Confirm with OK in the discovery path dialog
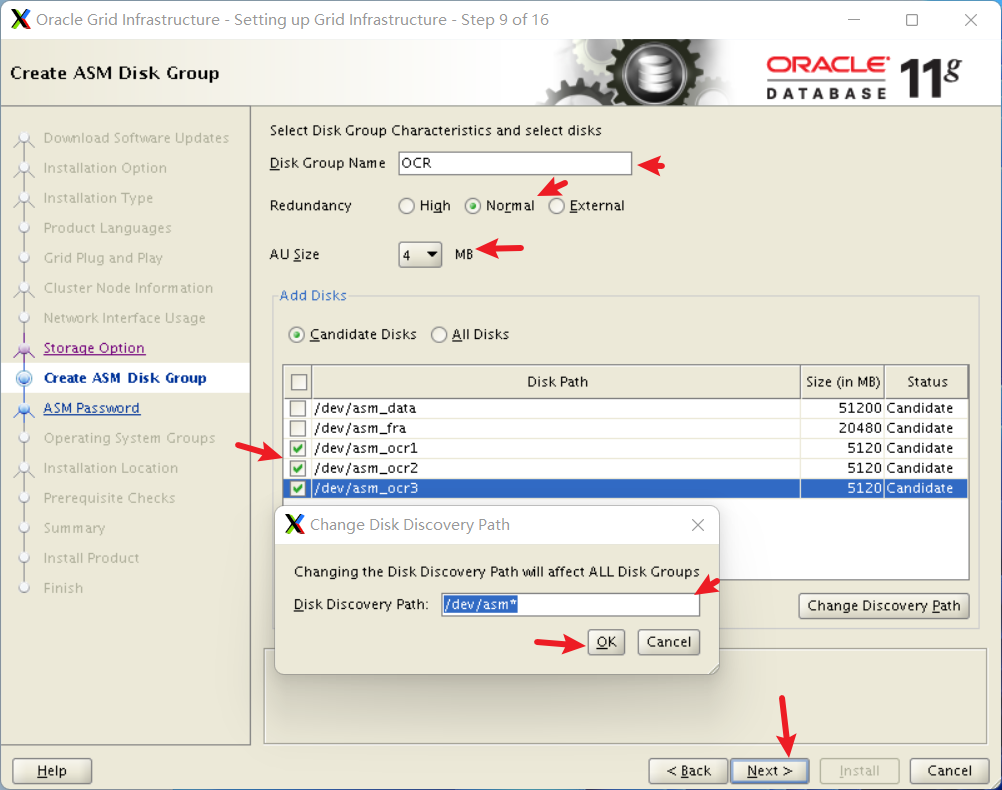1002x790 pixels. [606, 642]
